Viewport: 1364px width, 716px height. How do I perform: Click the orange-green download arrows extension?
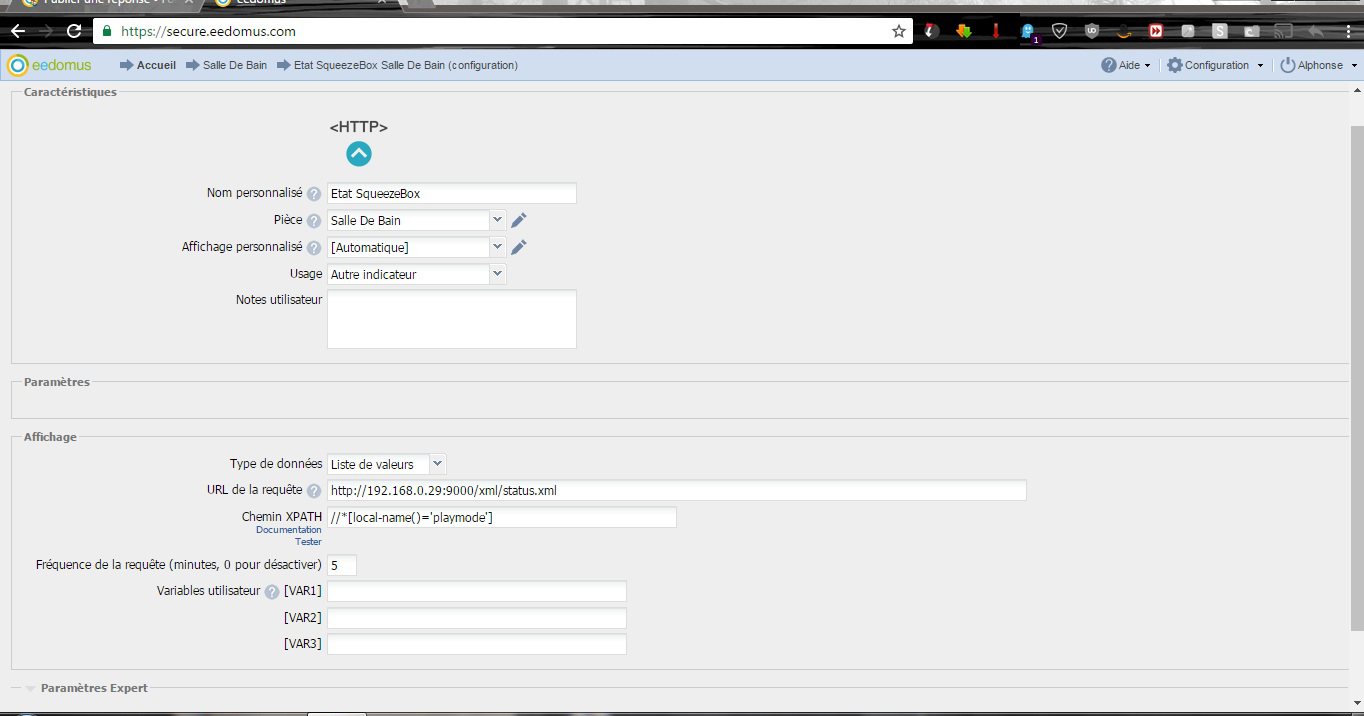964,31
